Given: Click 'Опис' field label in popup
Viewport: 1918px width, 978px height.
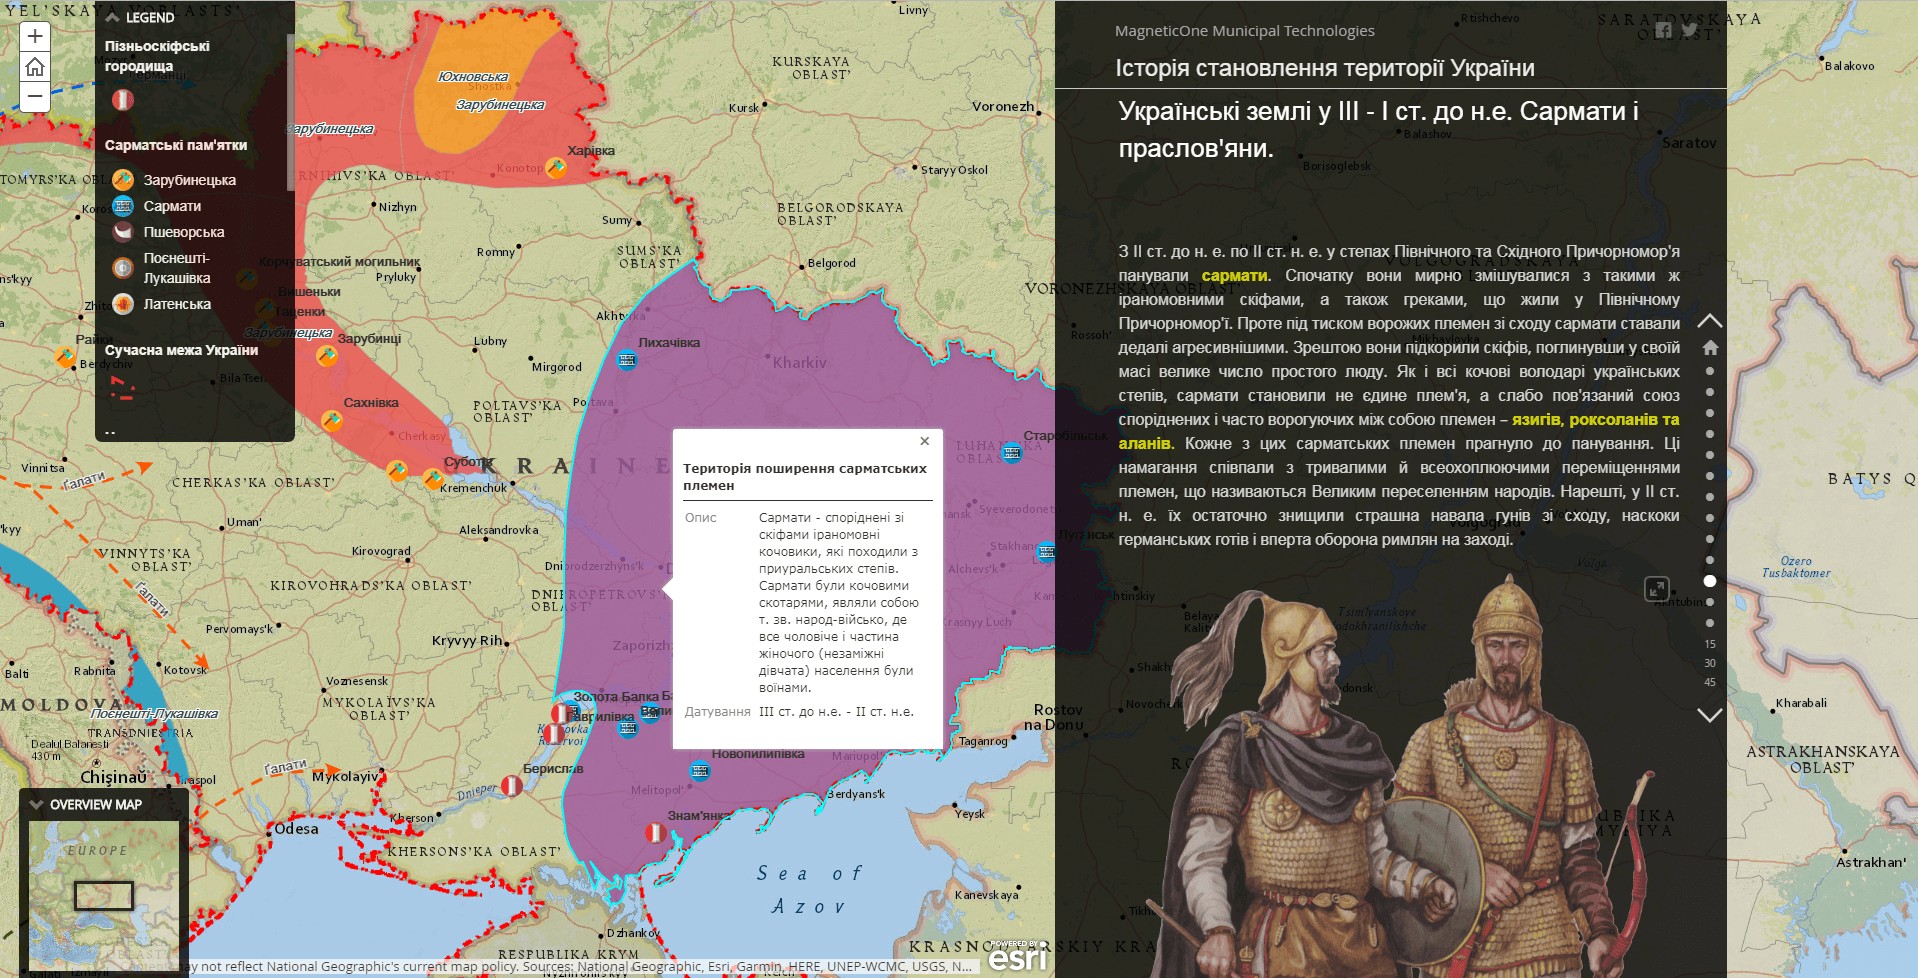Looking at the screenshot, I should (x=701, y=518).
